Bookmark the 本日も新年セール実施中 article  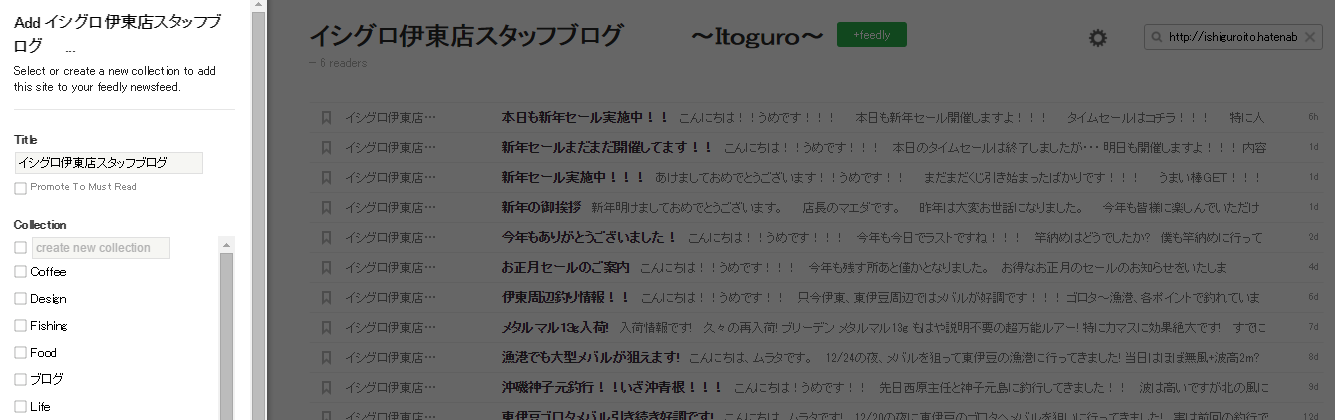coord(326,117)
